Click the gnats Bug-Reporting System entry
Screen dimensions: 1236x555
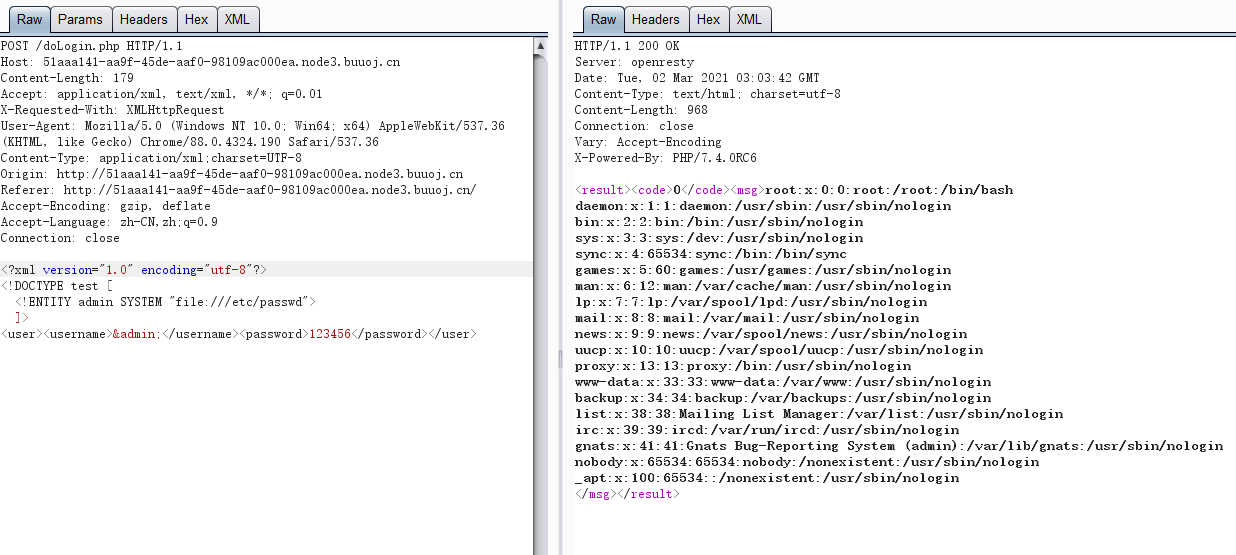point(899,446)
